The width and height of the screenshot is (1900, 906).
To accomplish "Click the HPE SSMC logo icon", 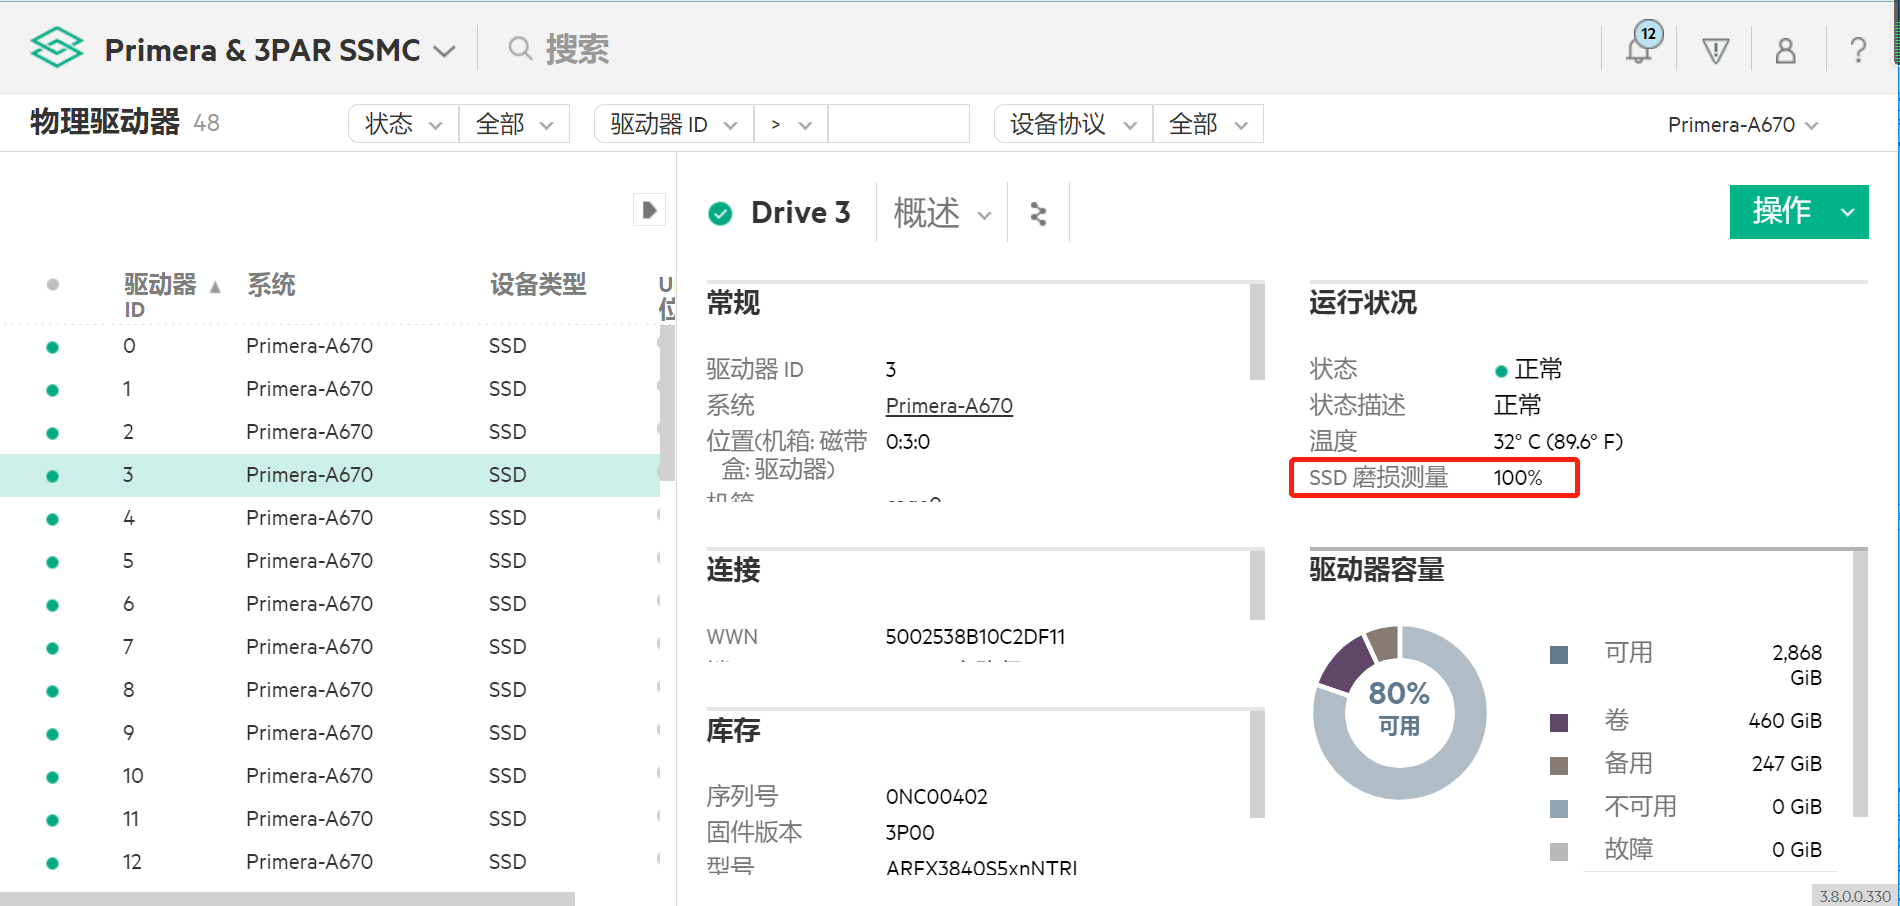I will pos(56,48).
